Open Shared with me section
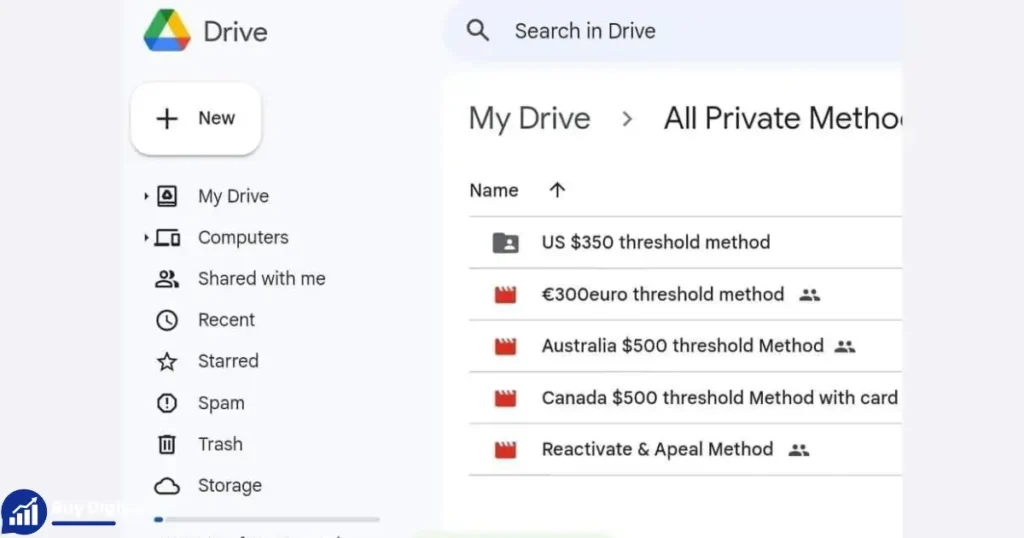The width and height of the screenshot is (1024, 538). 262,279
